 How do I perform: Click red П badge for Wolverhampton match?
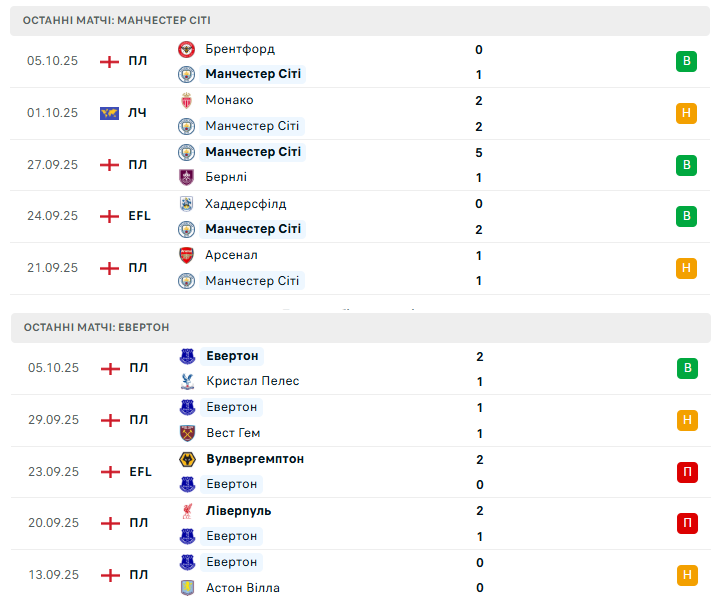[x=686, y=472]
